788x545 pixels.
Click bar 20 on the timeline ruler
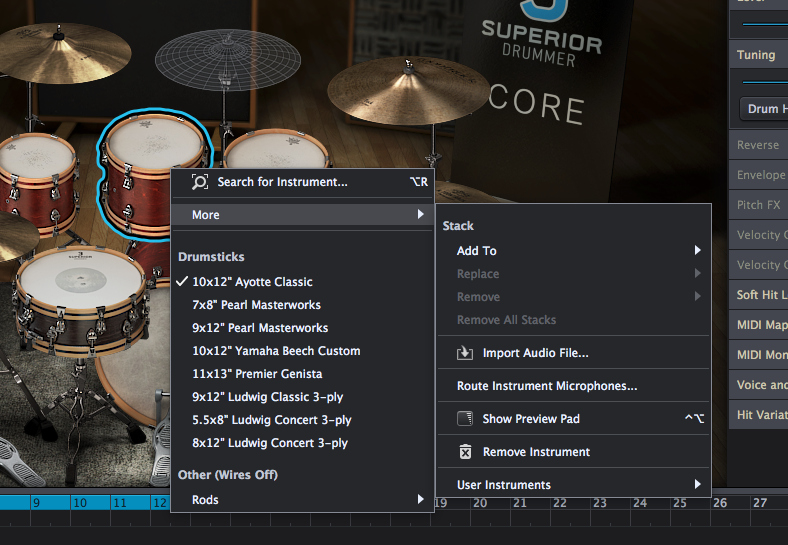tap(480, 503)
